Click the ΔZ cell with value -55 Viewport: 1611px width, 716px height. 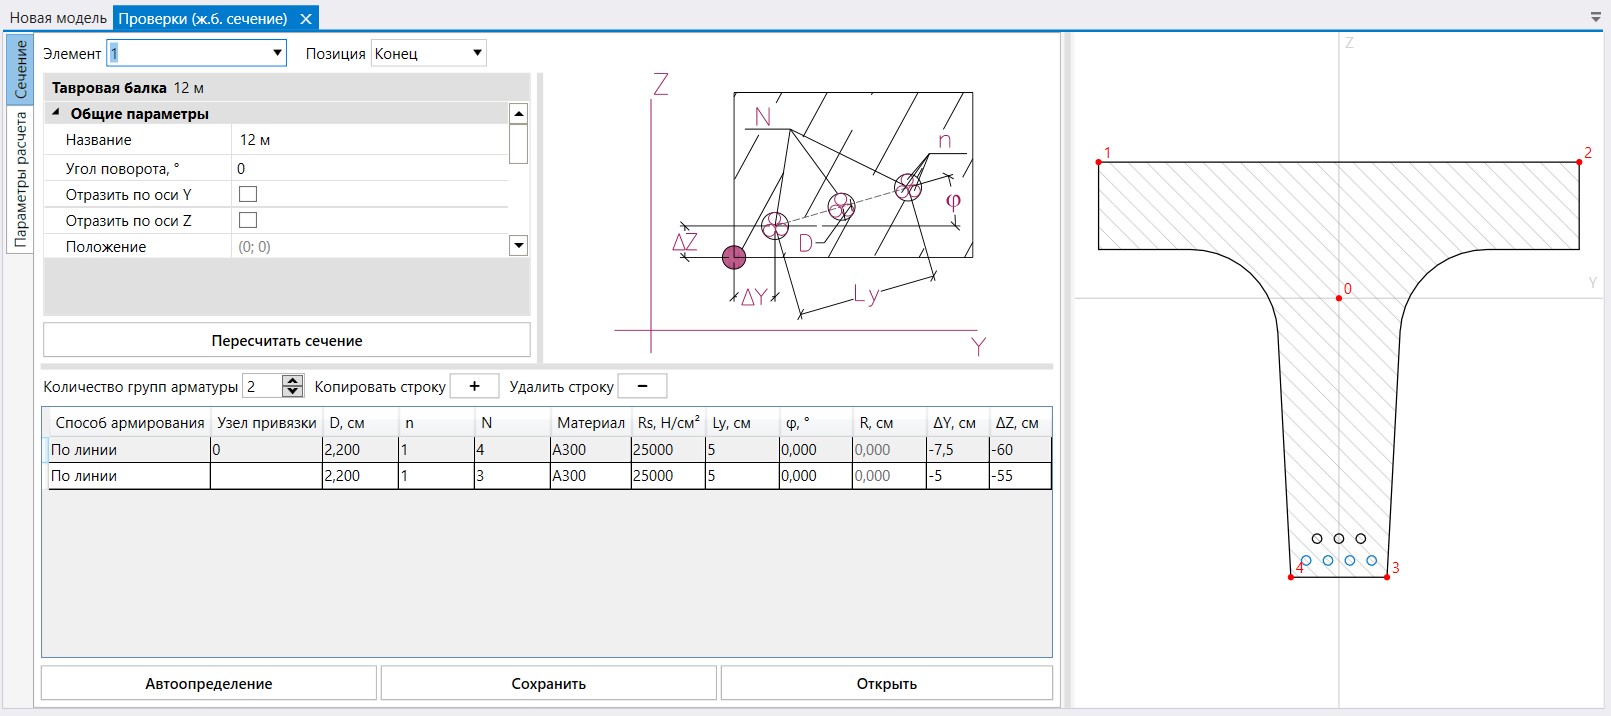tap(1020, 476)
